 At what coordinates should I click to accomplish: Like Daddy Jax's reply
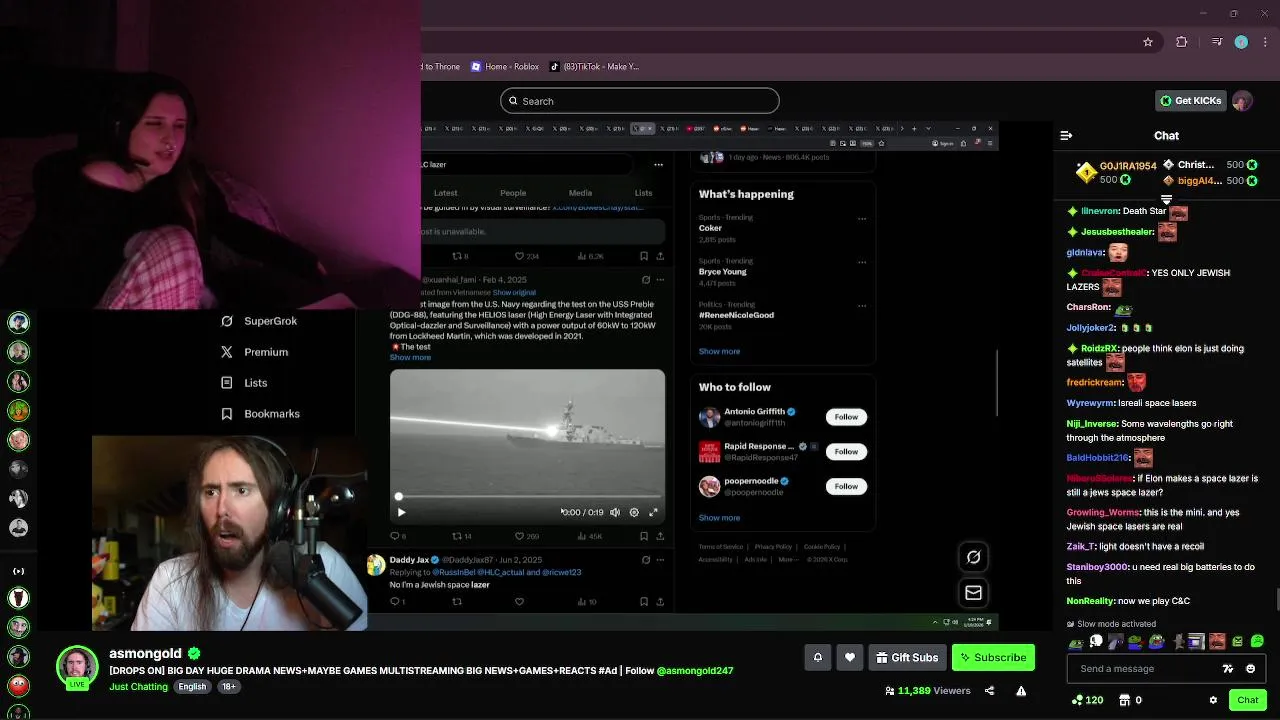[x=519, y=601]
